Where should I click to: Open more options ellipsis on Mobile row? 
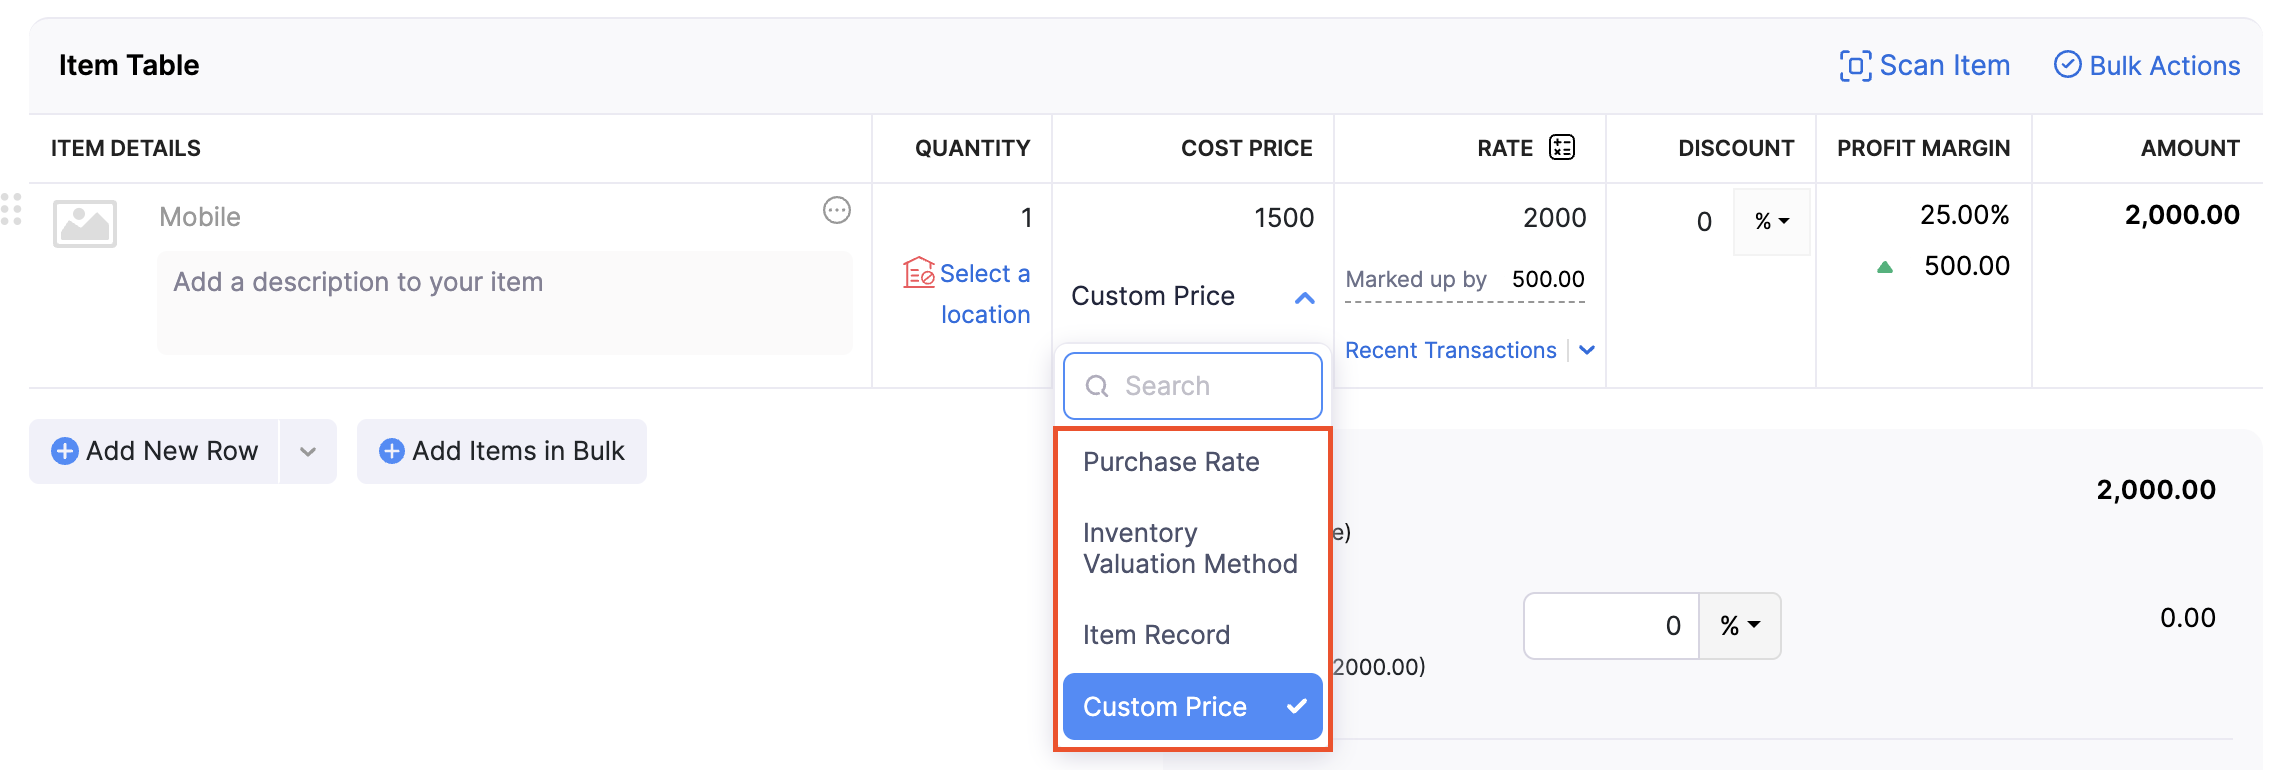(837, 211)
